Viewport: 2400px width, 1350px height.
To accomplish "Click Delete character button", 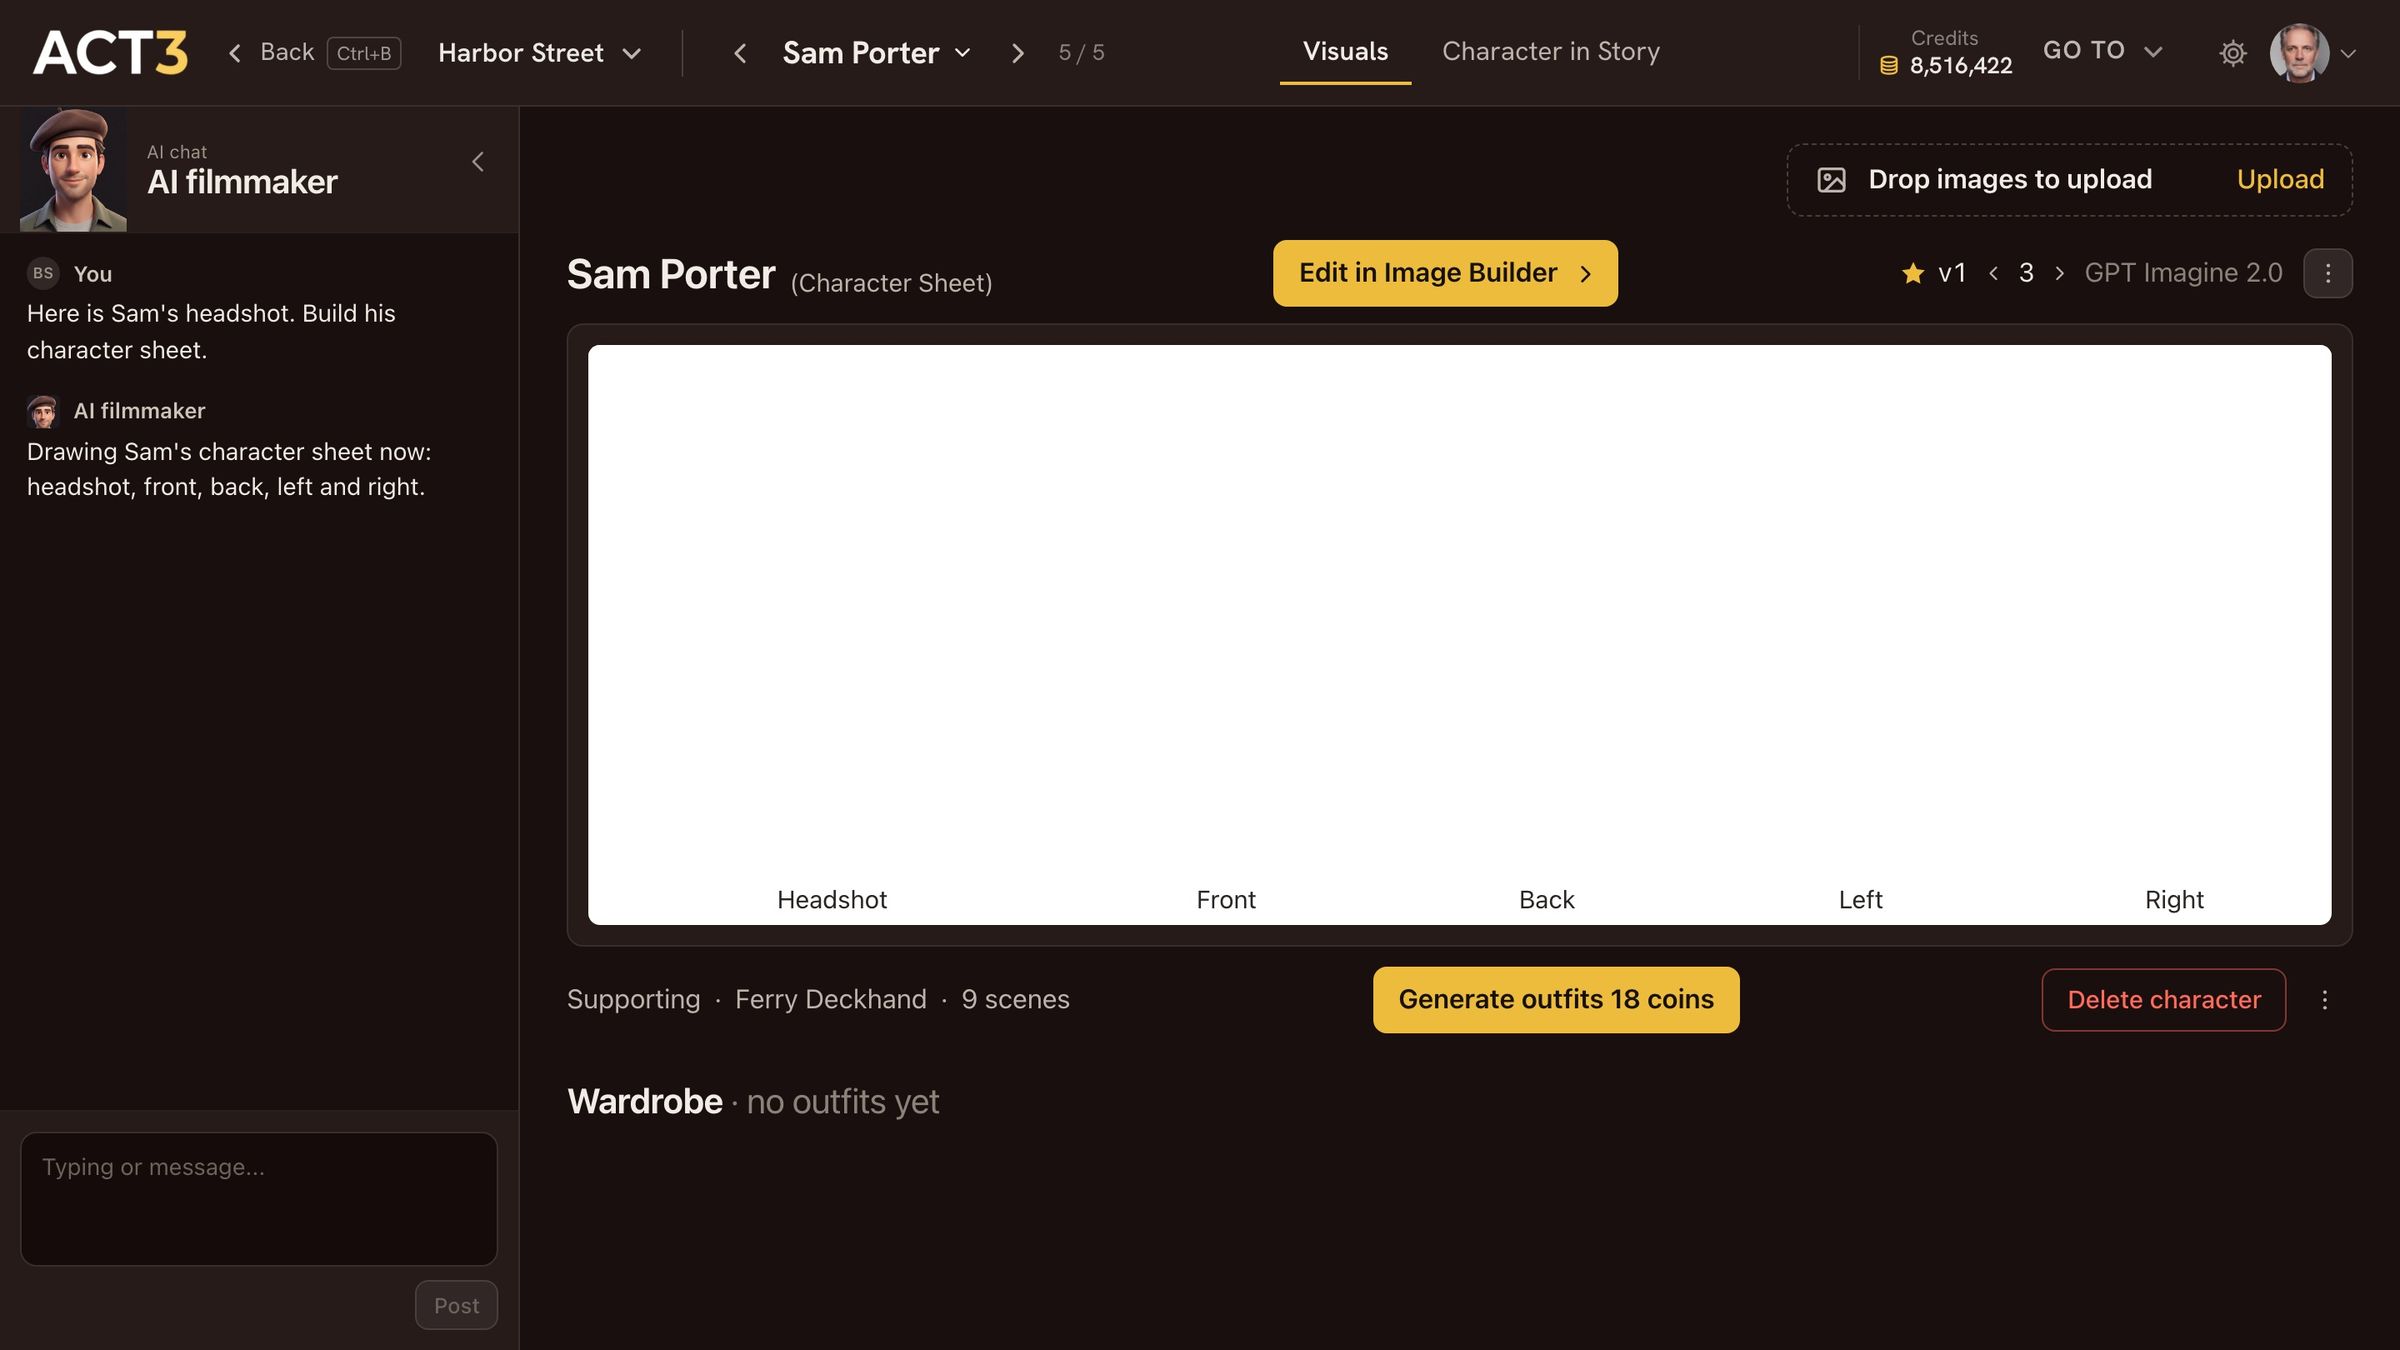I will point(2163,999).
